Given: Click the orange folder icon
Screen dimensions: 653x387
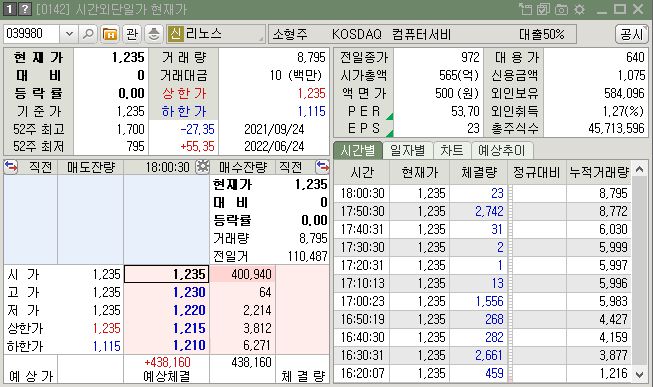Looking at the screenshot, I should click(110, 34).
